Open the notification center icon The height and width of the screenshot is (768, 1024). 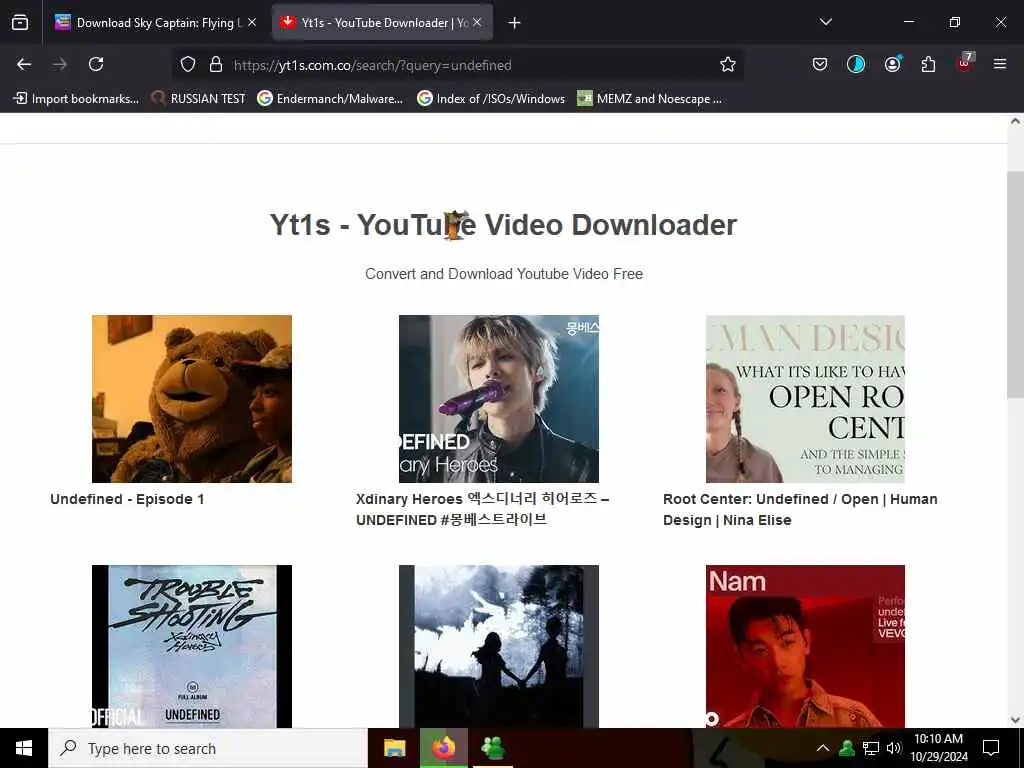click(991, 748)
